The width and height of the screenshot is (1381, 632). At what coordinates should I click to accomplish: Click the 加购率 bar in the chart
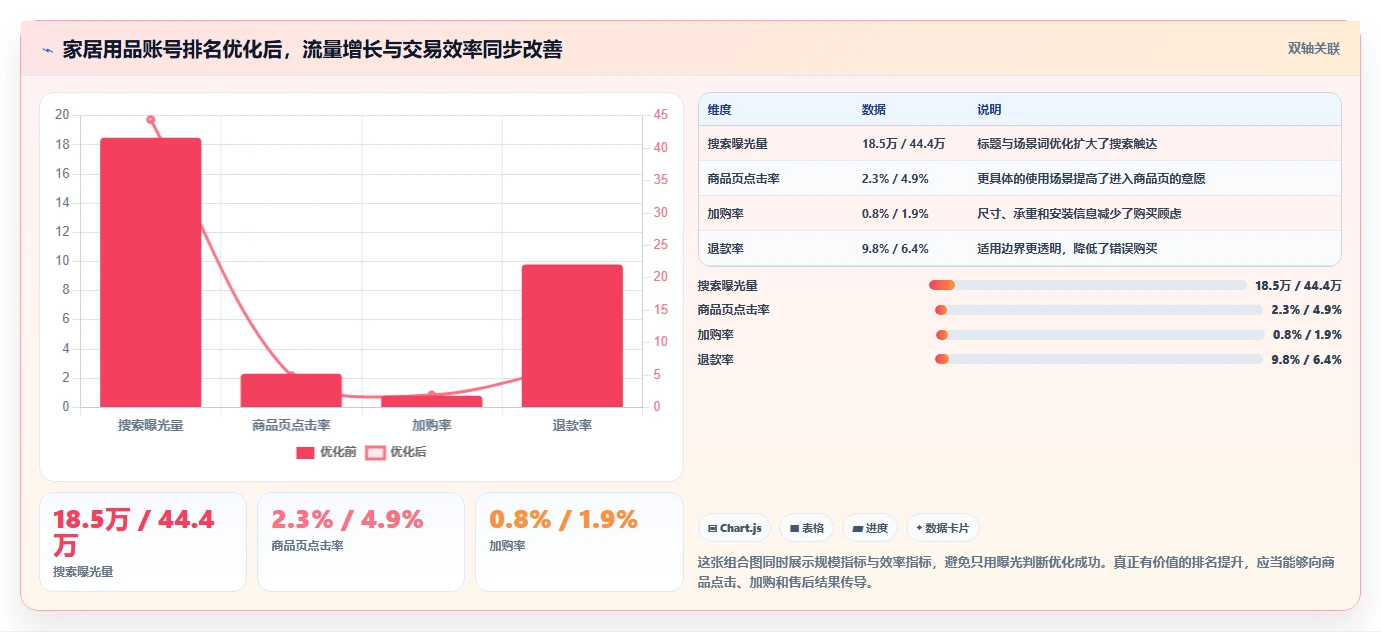(432, 401)
